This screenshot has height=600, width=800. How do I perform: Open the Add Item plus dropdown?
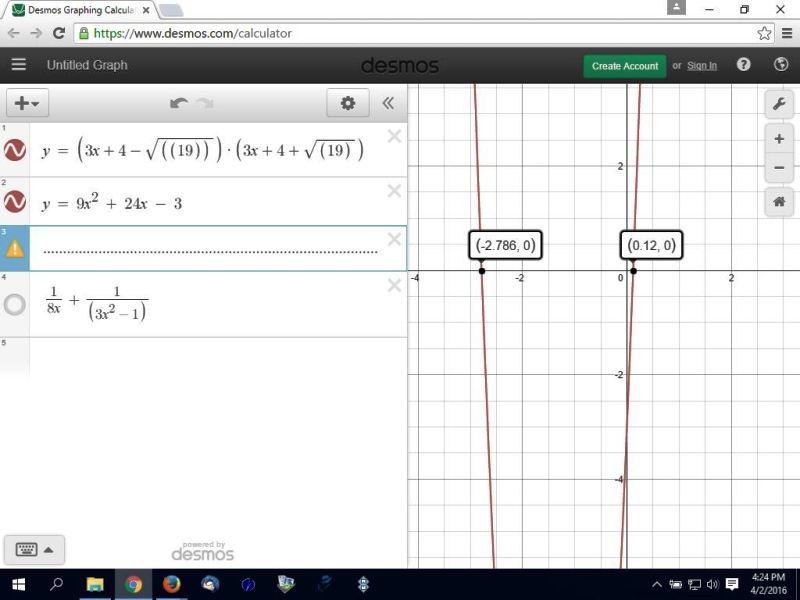coord(27,103)
